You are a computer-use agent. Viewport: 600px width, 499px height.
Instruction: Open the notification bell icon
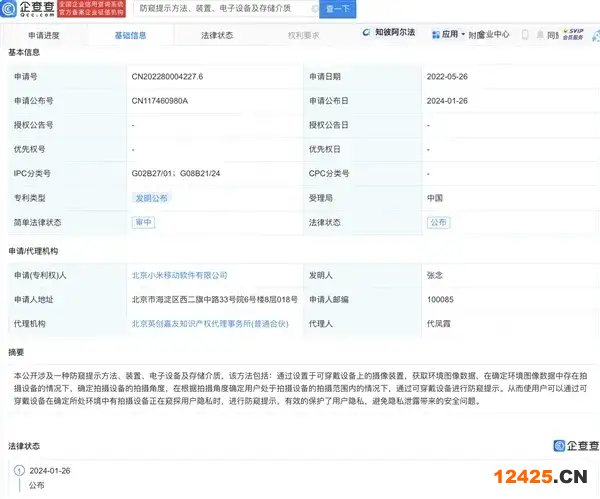pos(540,35)
